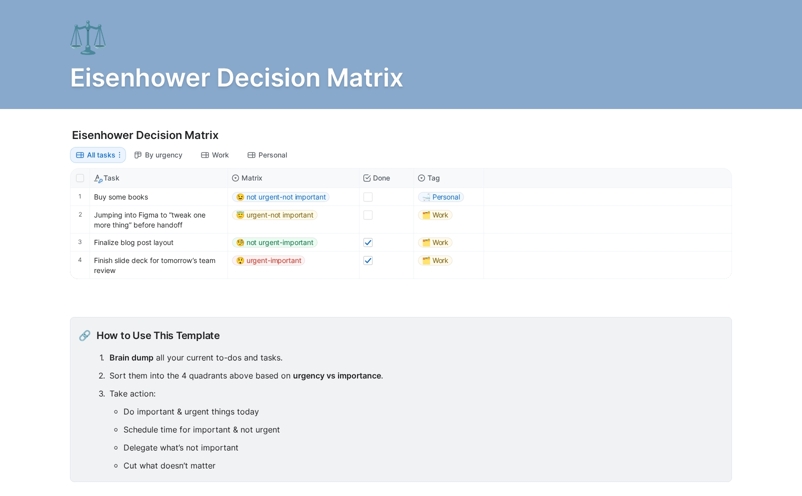Check Done for Buy some books
The height and width of the screenshot is (496, 802).
click(368, 197)
